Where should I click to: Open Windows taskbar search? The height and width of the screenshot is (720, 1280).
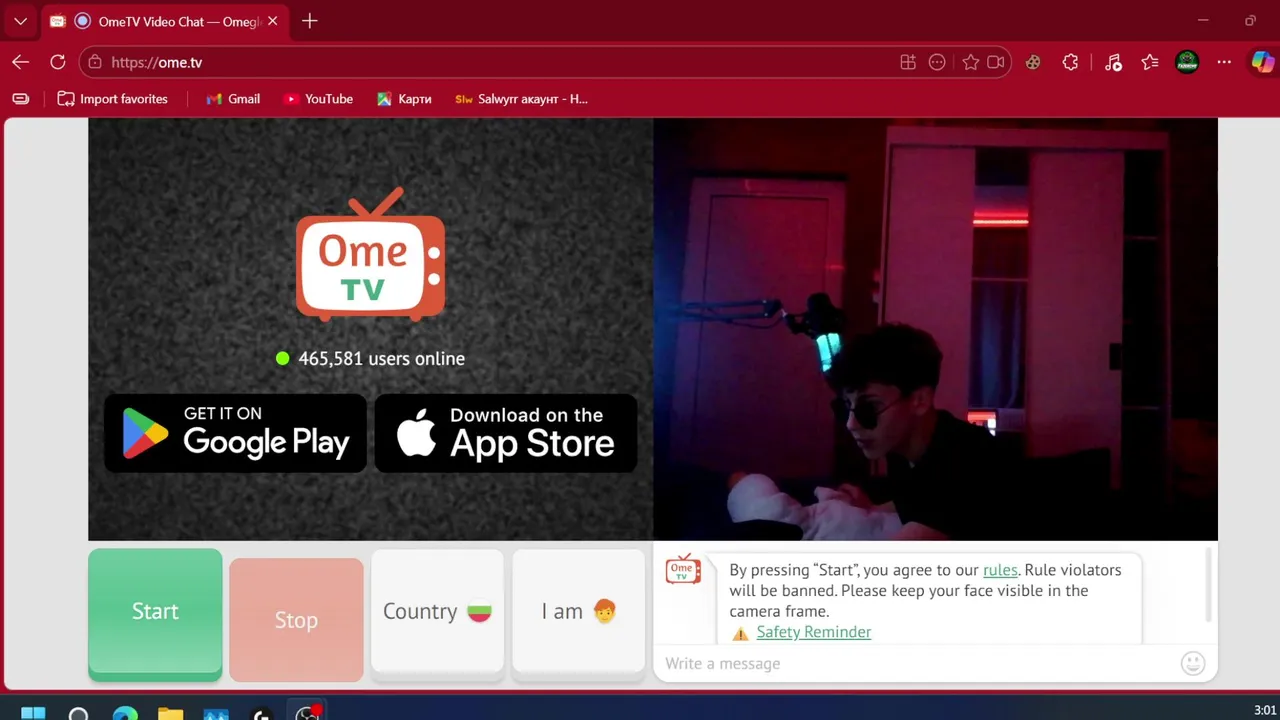(x=78, y=713)
